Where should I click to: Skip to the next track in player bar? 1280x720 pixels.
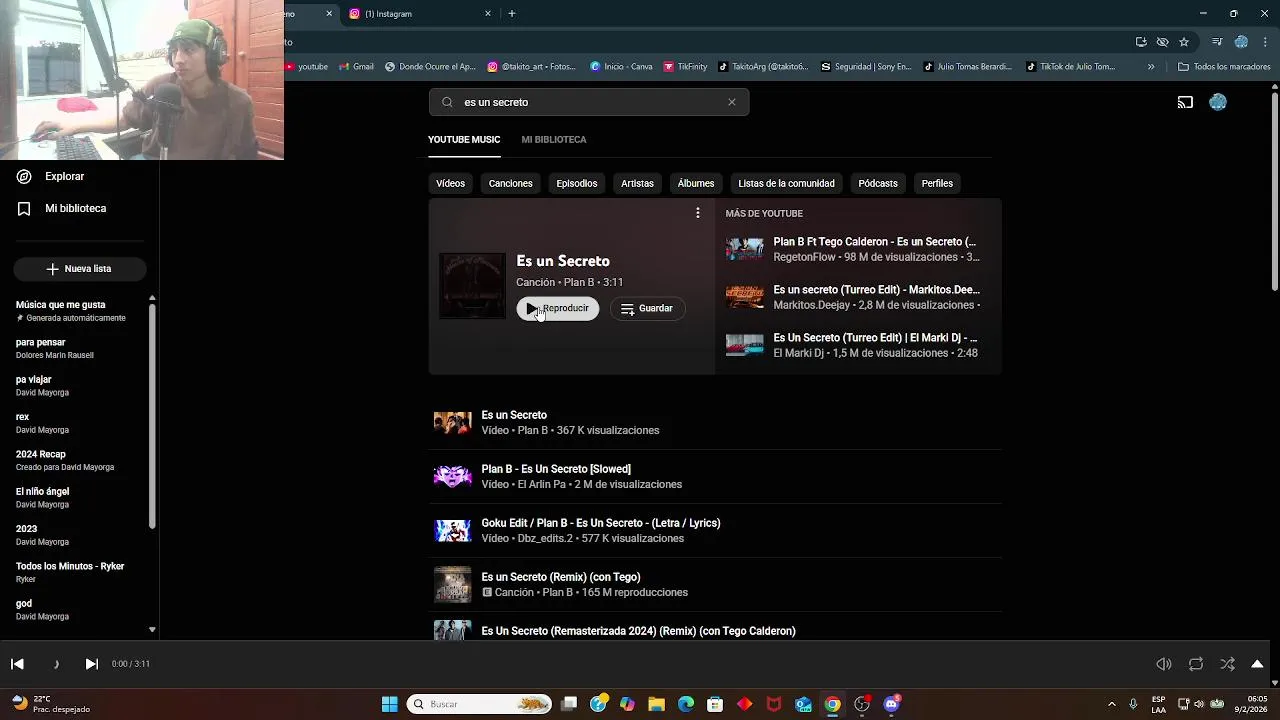(x=91, y=664)
